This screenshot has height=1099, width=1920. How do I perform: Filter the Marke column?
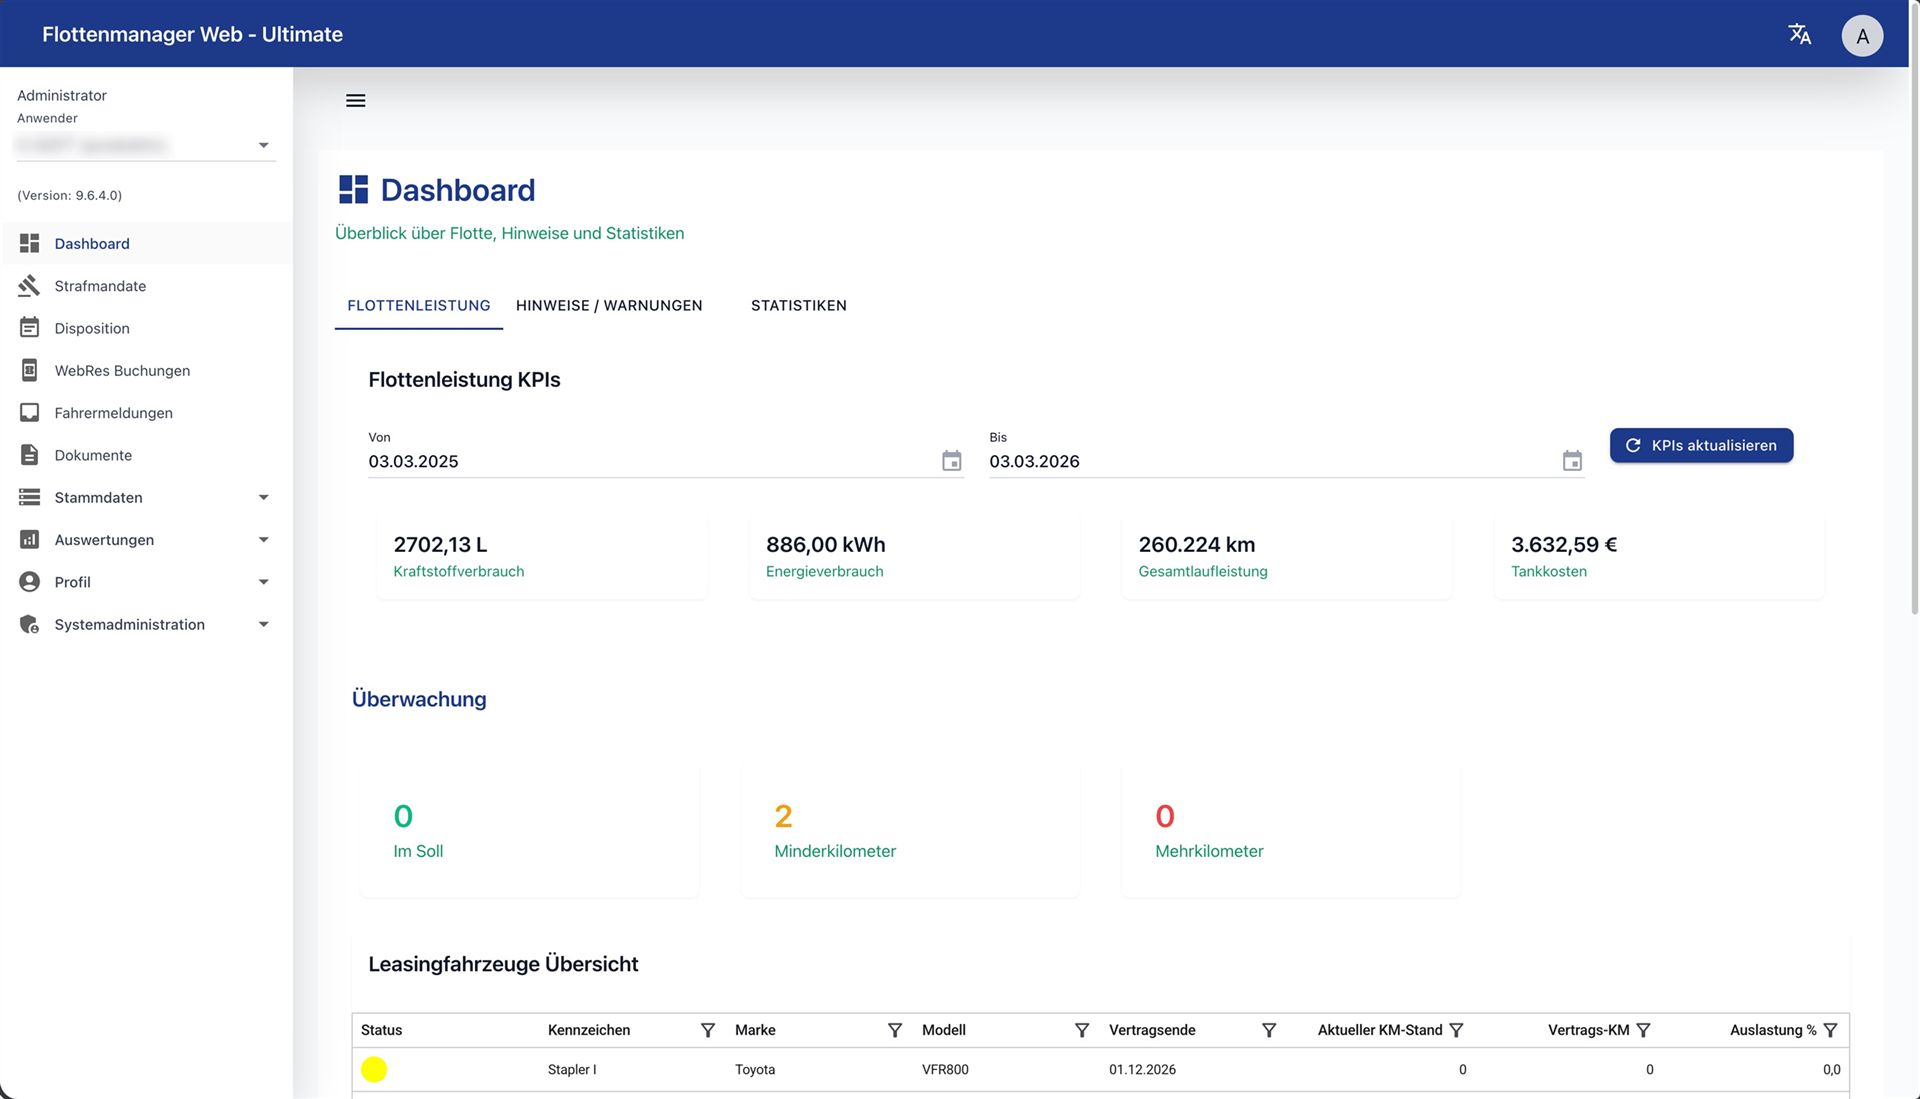tap(894, 1030)
